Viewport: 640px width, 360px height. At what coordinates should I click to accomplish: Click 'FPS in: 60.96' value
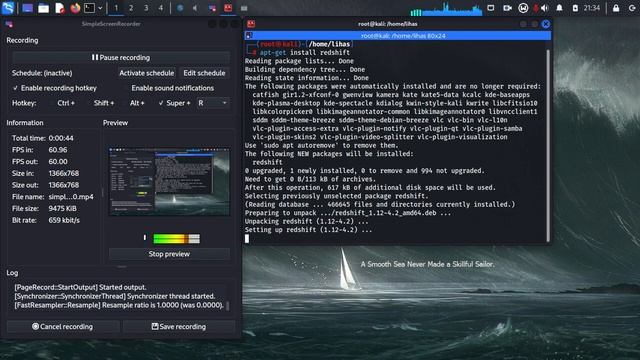coord(58,150)
